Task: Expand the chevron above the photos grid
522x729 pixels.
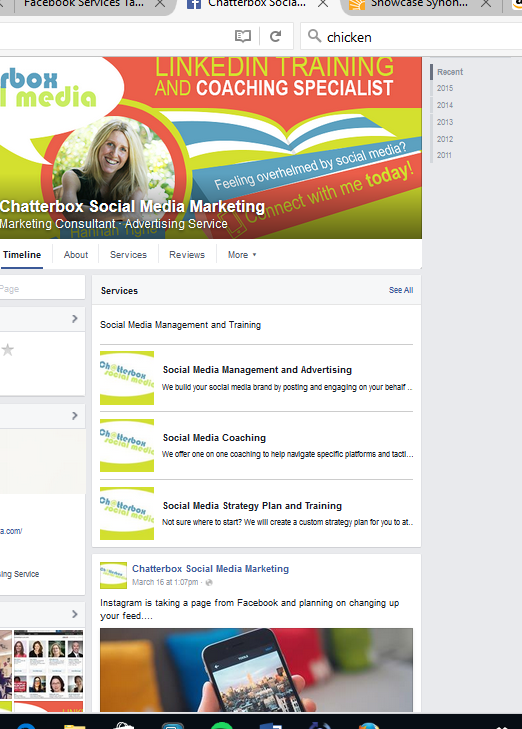Action: 75,614
